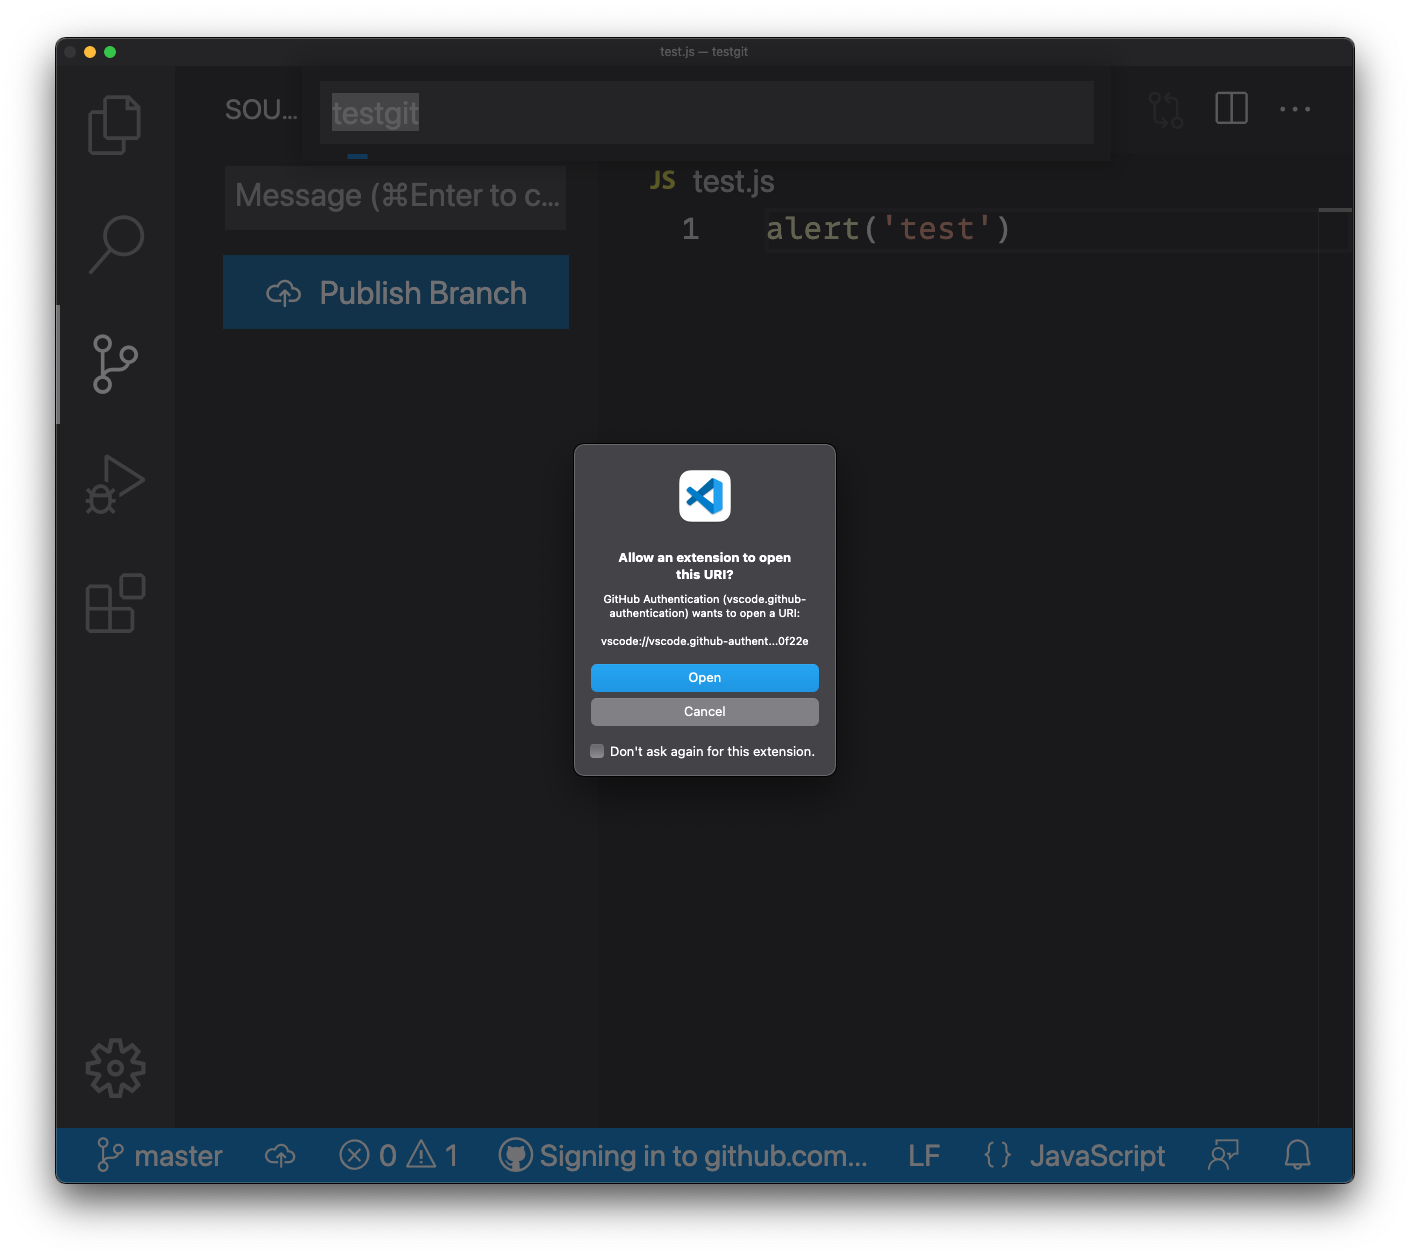Open the Run and Debug panel
This screenshot has height=1257, width=1410.
[114, 484]
